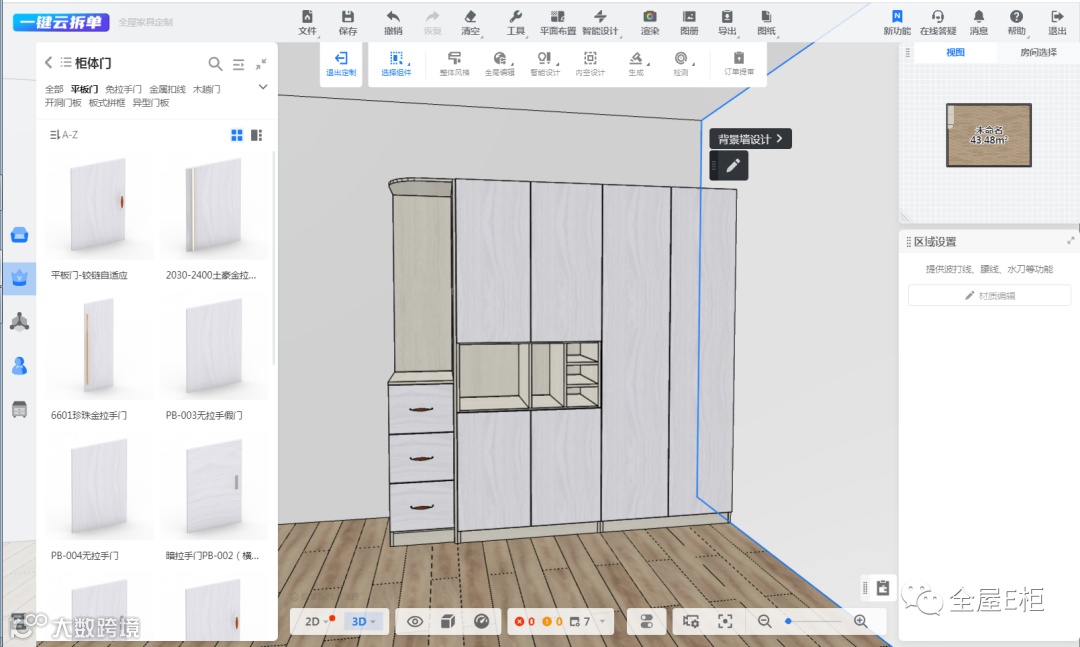Viewport: 1080px width, 647px height.
Task: Click the 保存 save icon
Action: [348, 17]
